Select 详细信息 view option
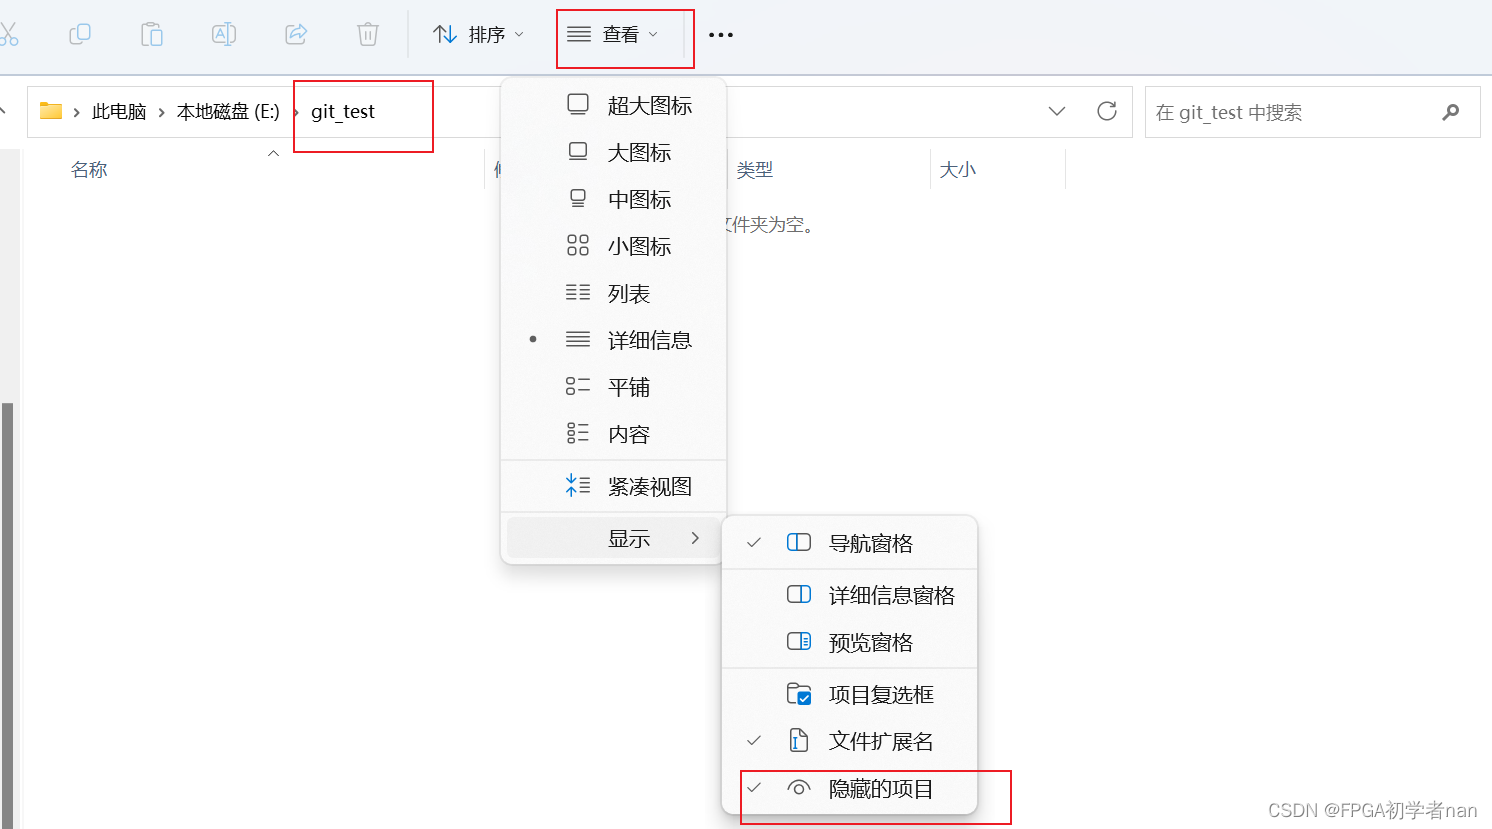The image size is (1492, 829). pyautogui.click(x=613, y=340)
